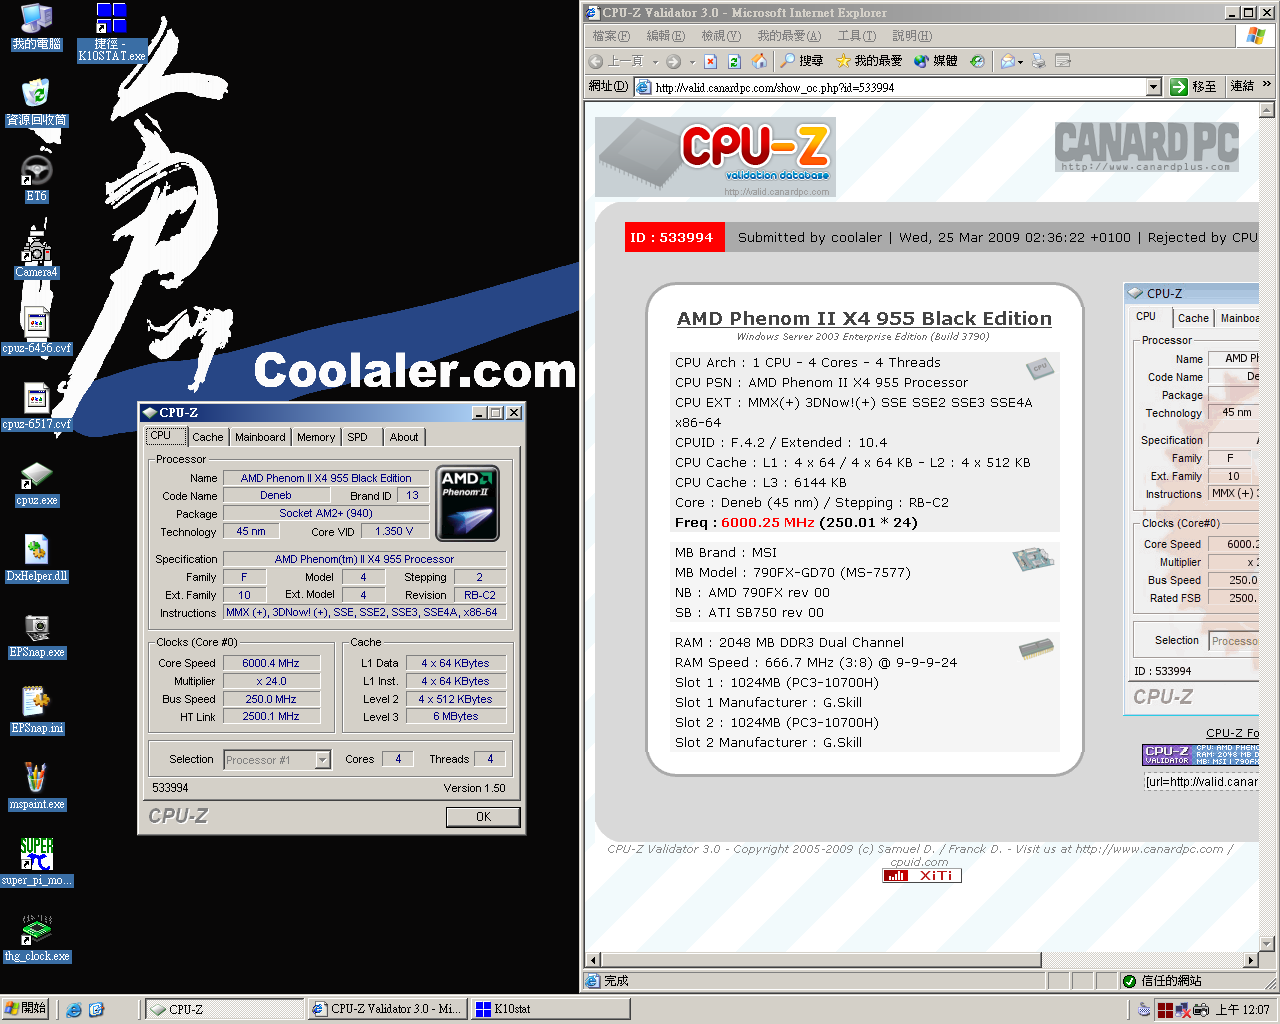
Task: Select the EPSnap.ini desktop icon
Action: (37, 710)
